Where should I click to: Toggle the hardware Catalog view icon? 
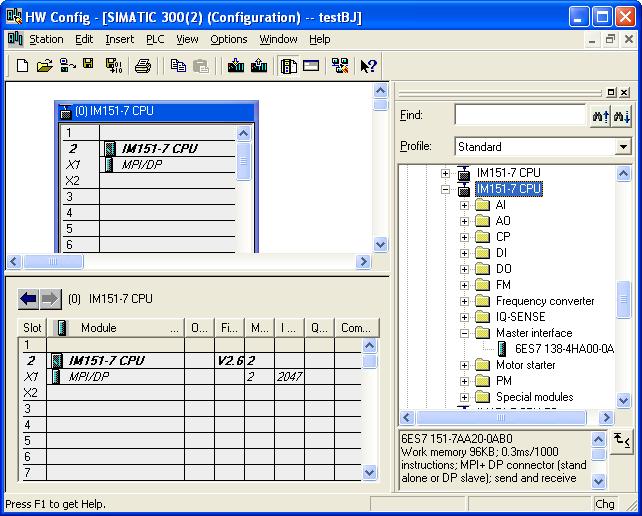pos(289,66)
